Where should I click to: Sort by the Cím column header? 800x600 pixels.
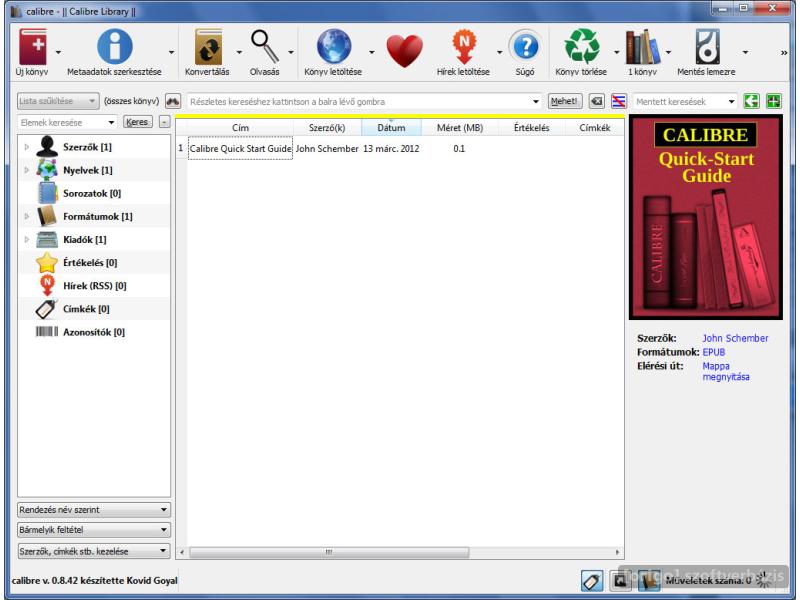click(x=240, y=128)
